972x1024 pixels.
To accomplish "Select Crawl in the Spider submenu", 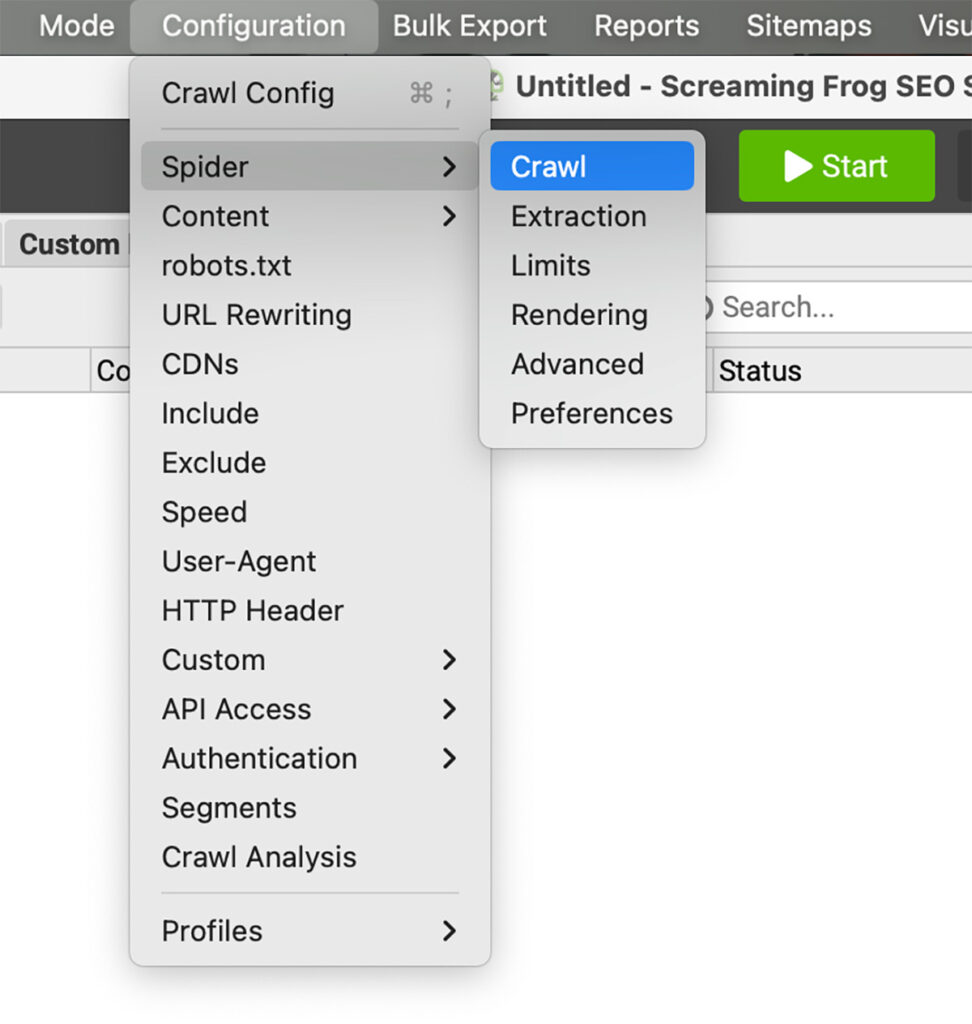I will 591,166.
